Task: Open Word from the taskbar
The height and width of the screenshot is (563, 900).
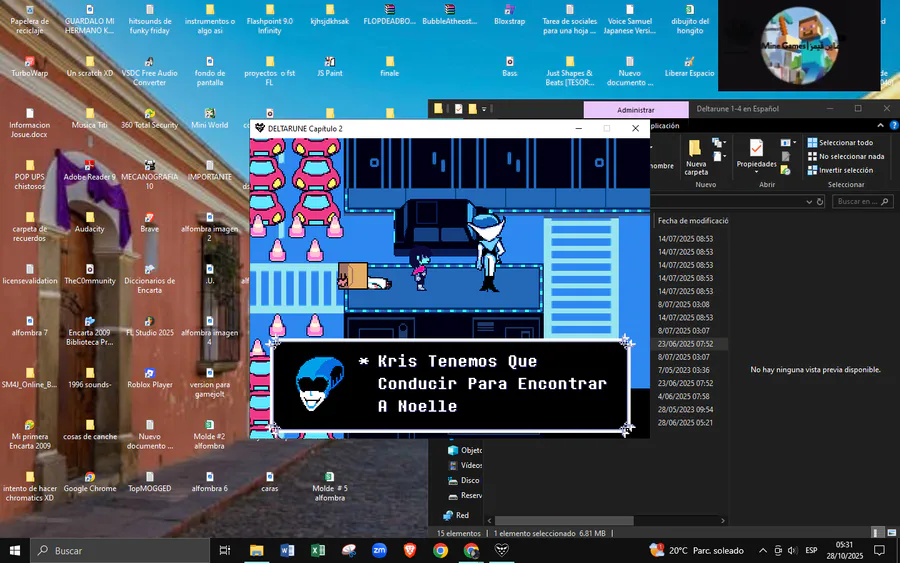Action: click(x=288, y=550)
